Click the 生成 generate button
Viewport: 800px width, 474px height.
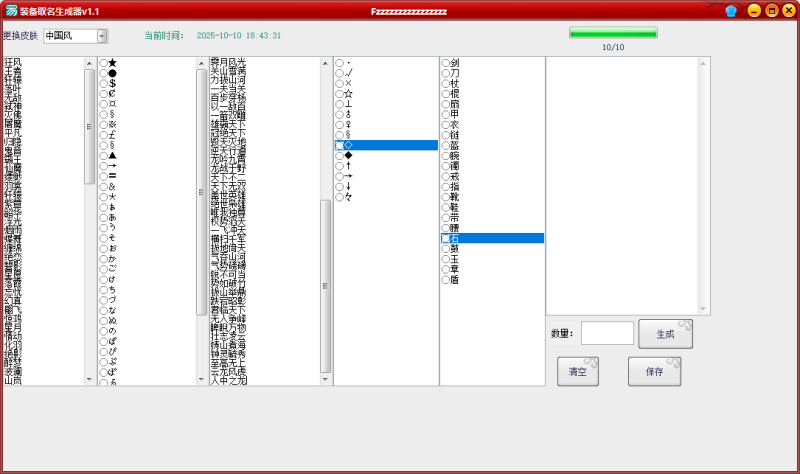click(665, 334)
